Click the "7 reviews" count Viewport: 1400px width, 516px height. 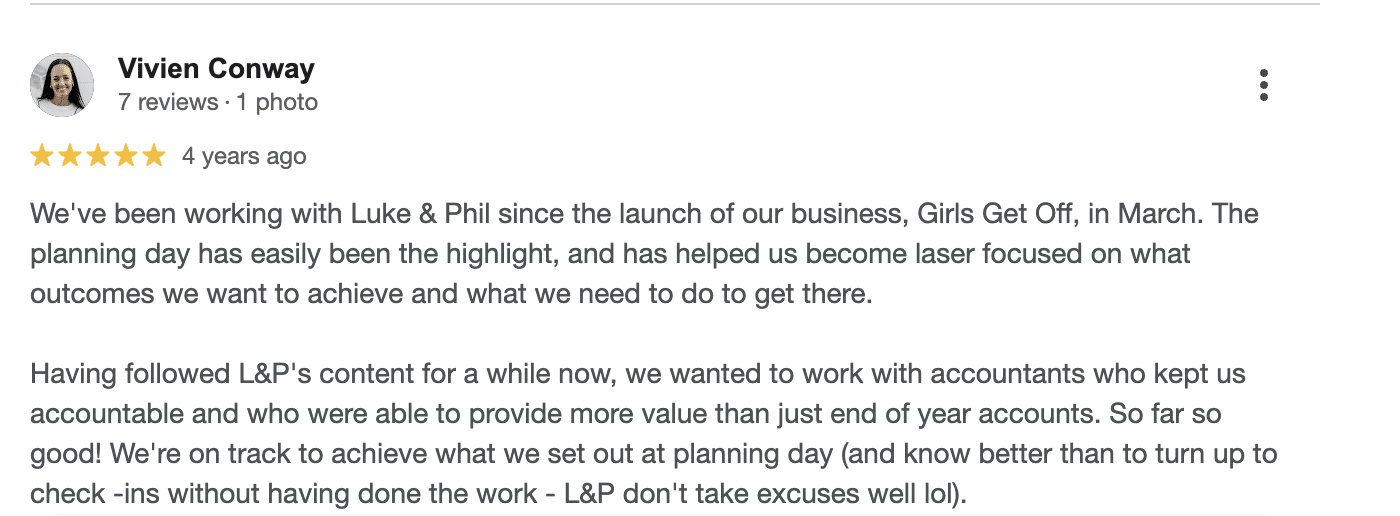(167, 102)
